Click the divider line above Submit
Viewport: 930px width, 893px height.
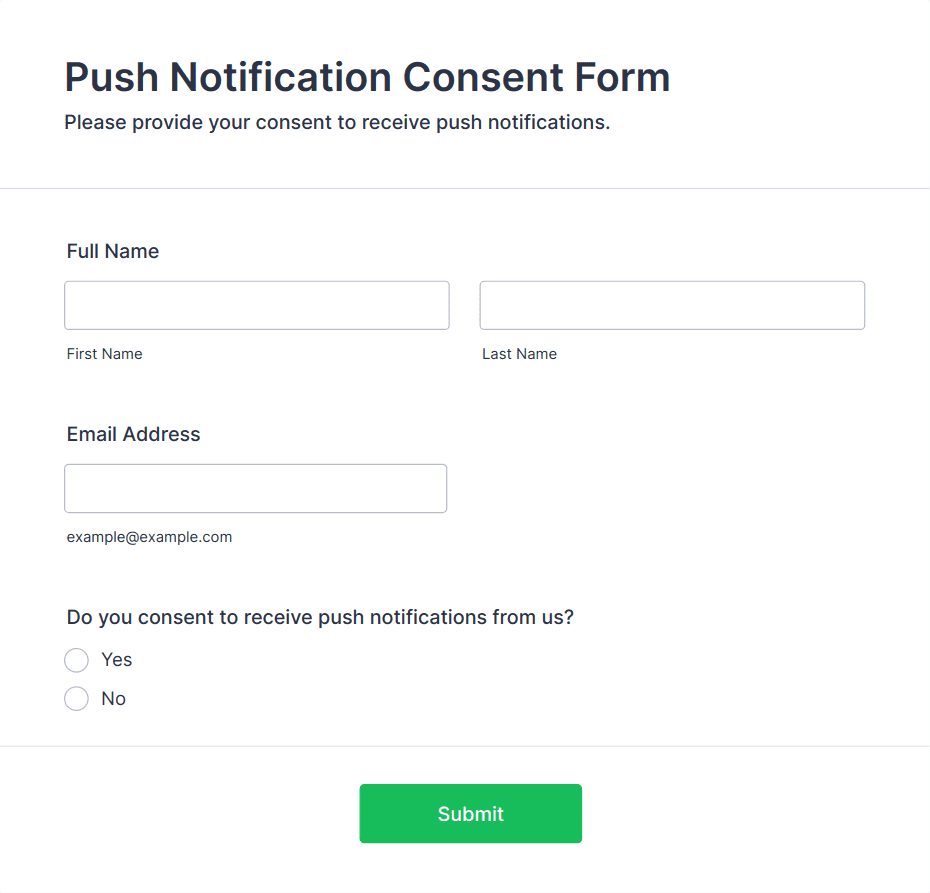[x=465, y=746]
